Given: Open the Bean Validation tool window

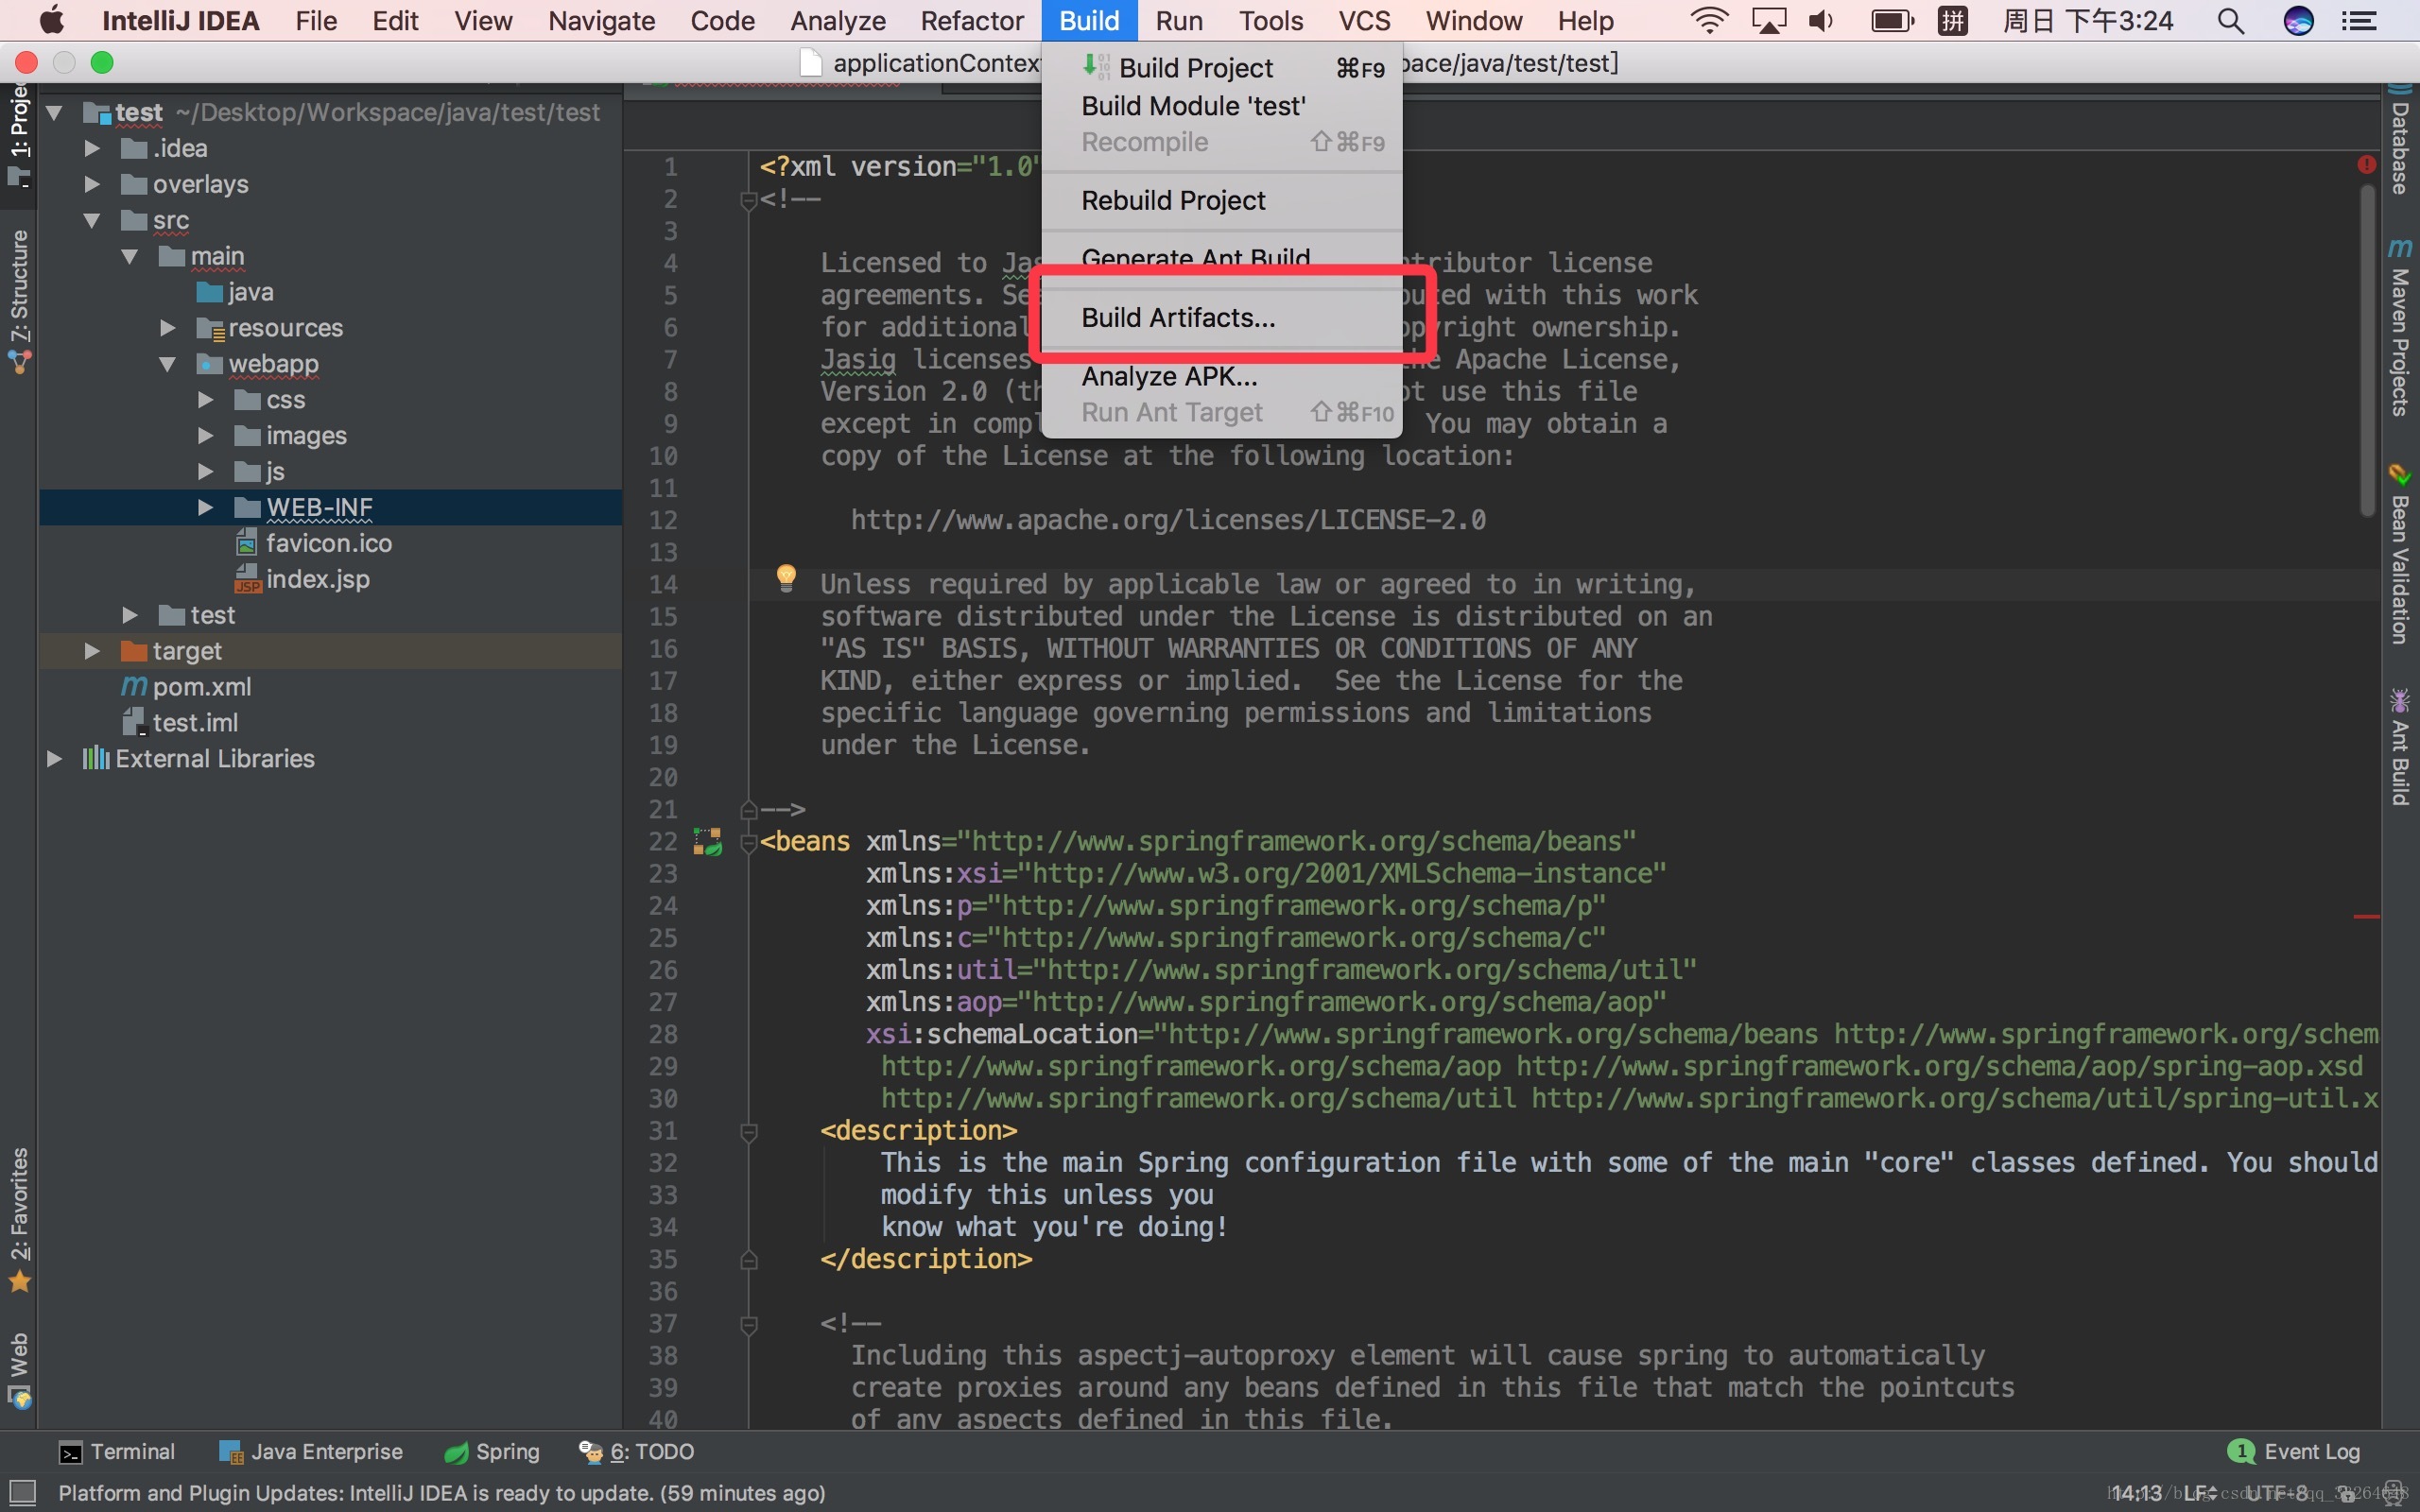Looking at the screenshot, I should click(2399, 555).
